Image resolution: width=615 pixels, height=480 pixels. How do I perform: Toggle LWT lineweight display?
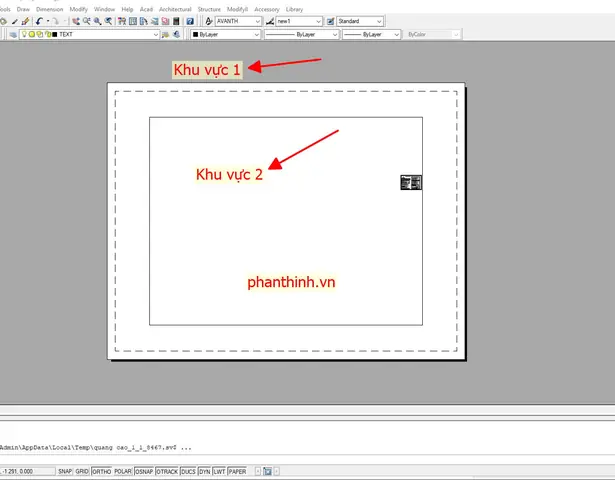coord(219,471)
